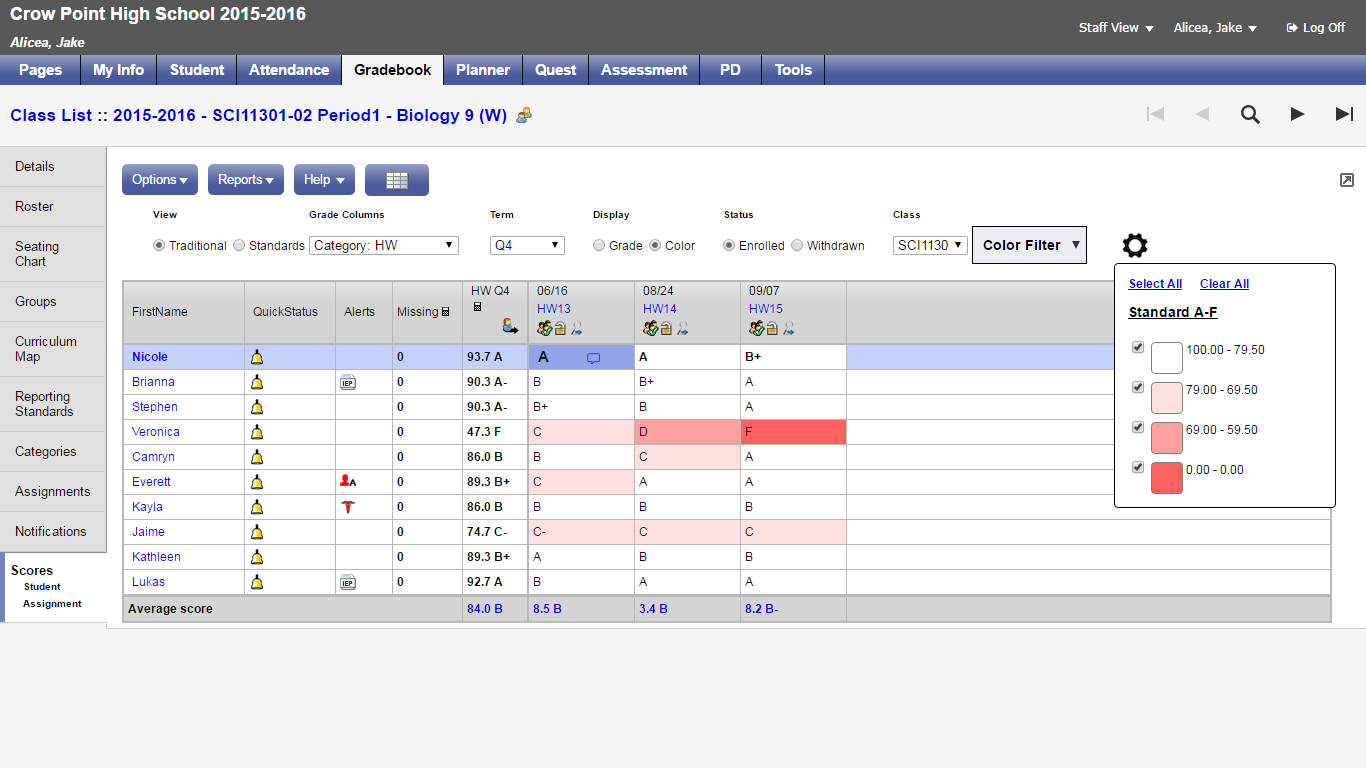Viewport: 1366px width, 768px height.
Task: Open the Alicea, Jake user dropdown
Action: pyautogui.click(x=1215, y=28)
